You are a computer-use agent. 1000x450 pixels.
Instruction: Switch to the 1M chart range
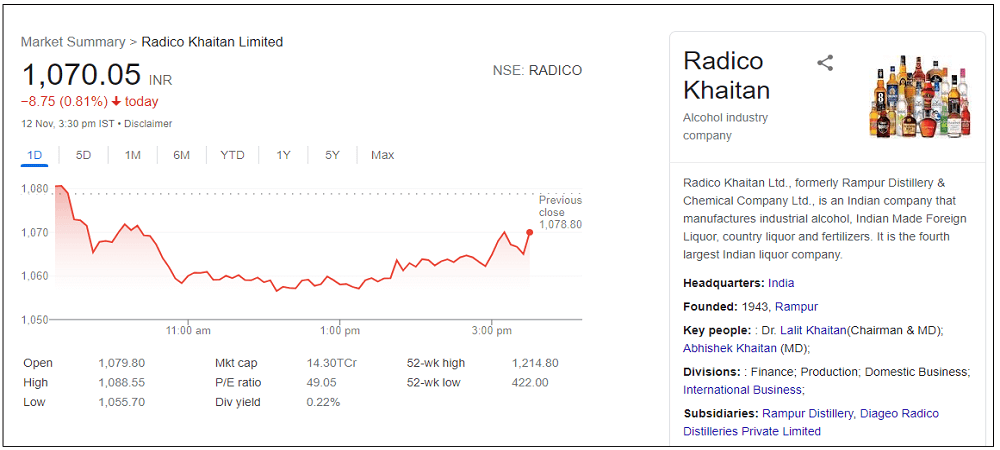pyautogui.click(x=133, y=155)
